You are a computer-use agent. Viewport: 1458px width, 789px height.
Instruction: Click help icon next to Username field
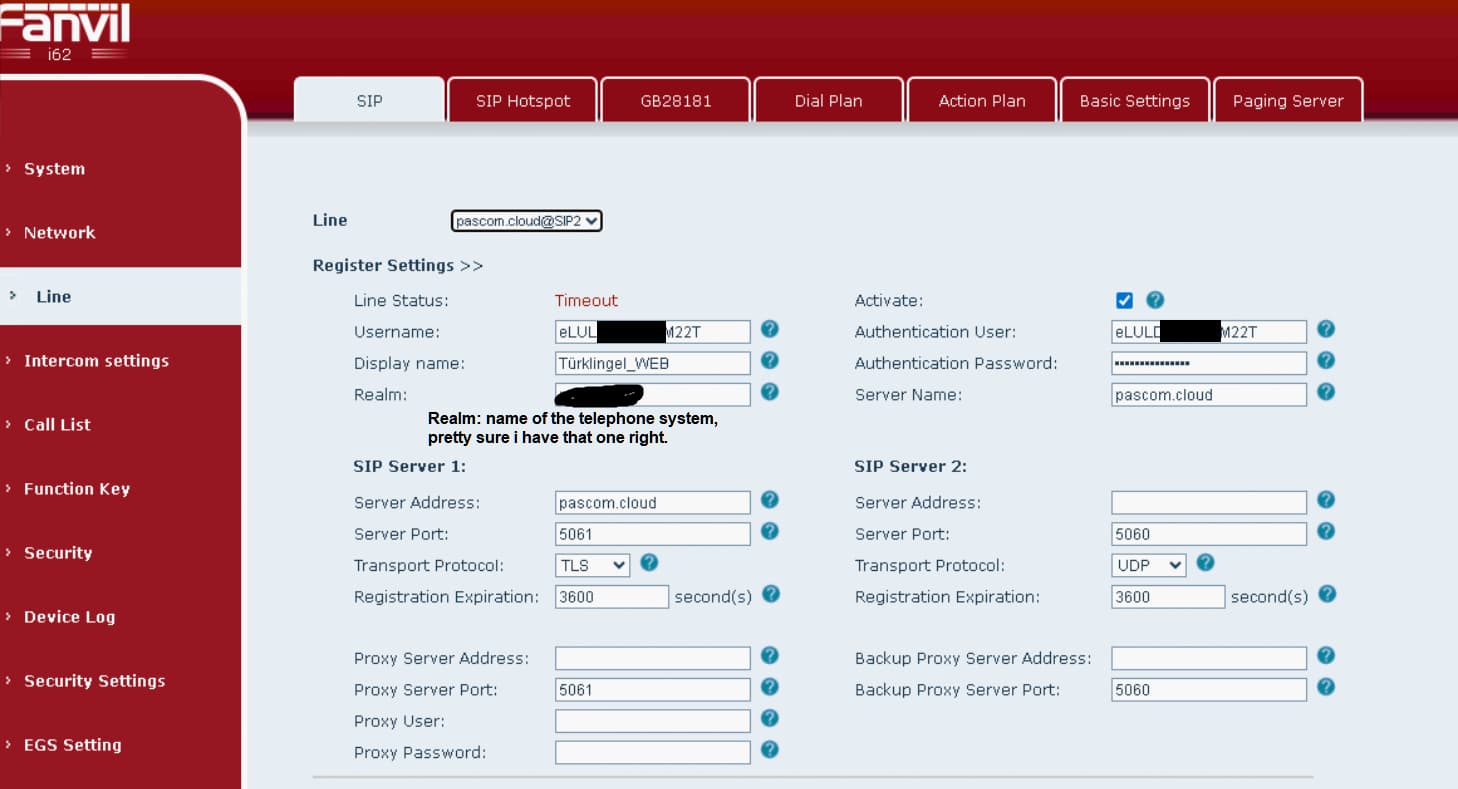pos(769,330)
